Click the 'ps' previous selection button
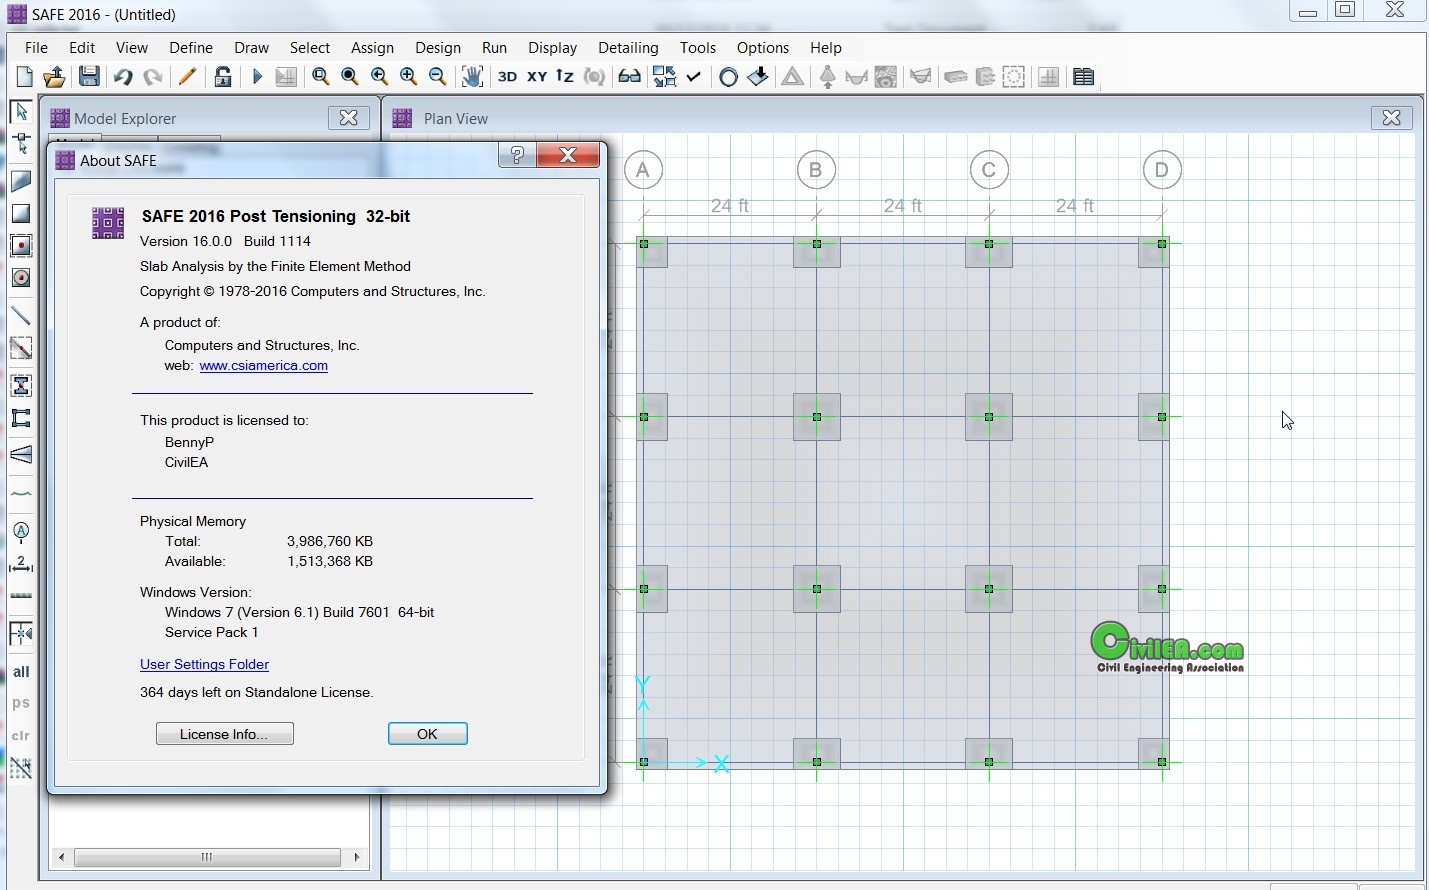Image resolution: width=1429 pixels, height=890 pixels. [21, 703]
